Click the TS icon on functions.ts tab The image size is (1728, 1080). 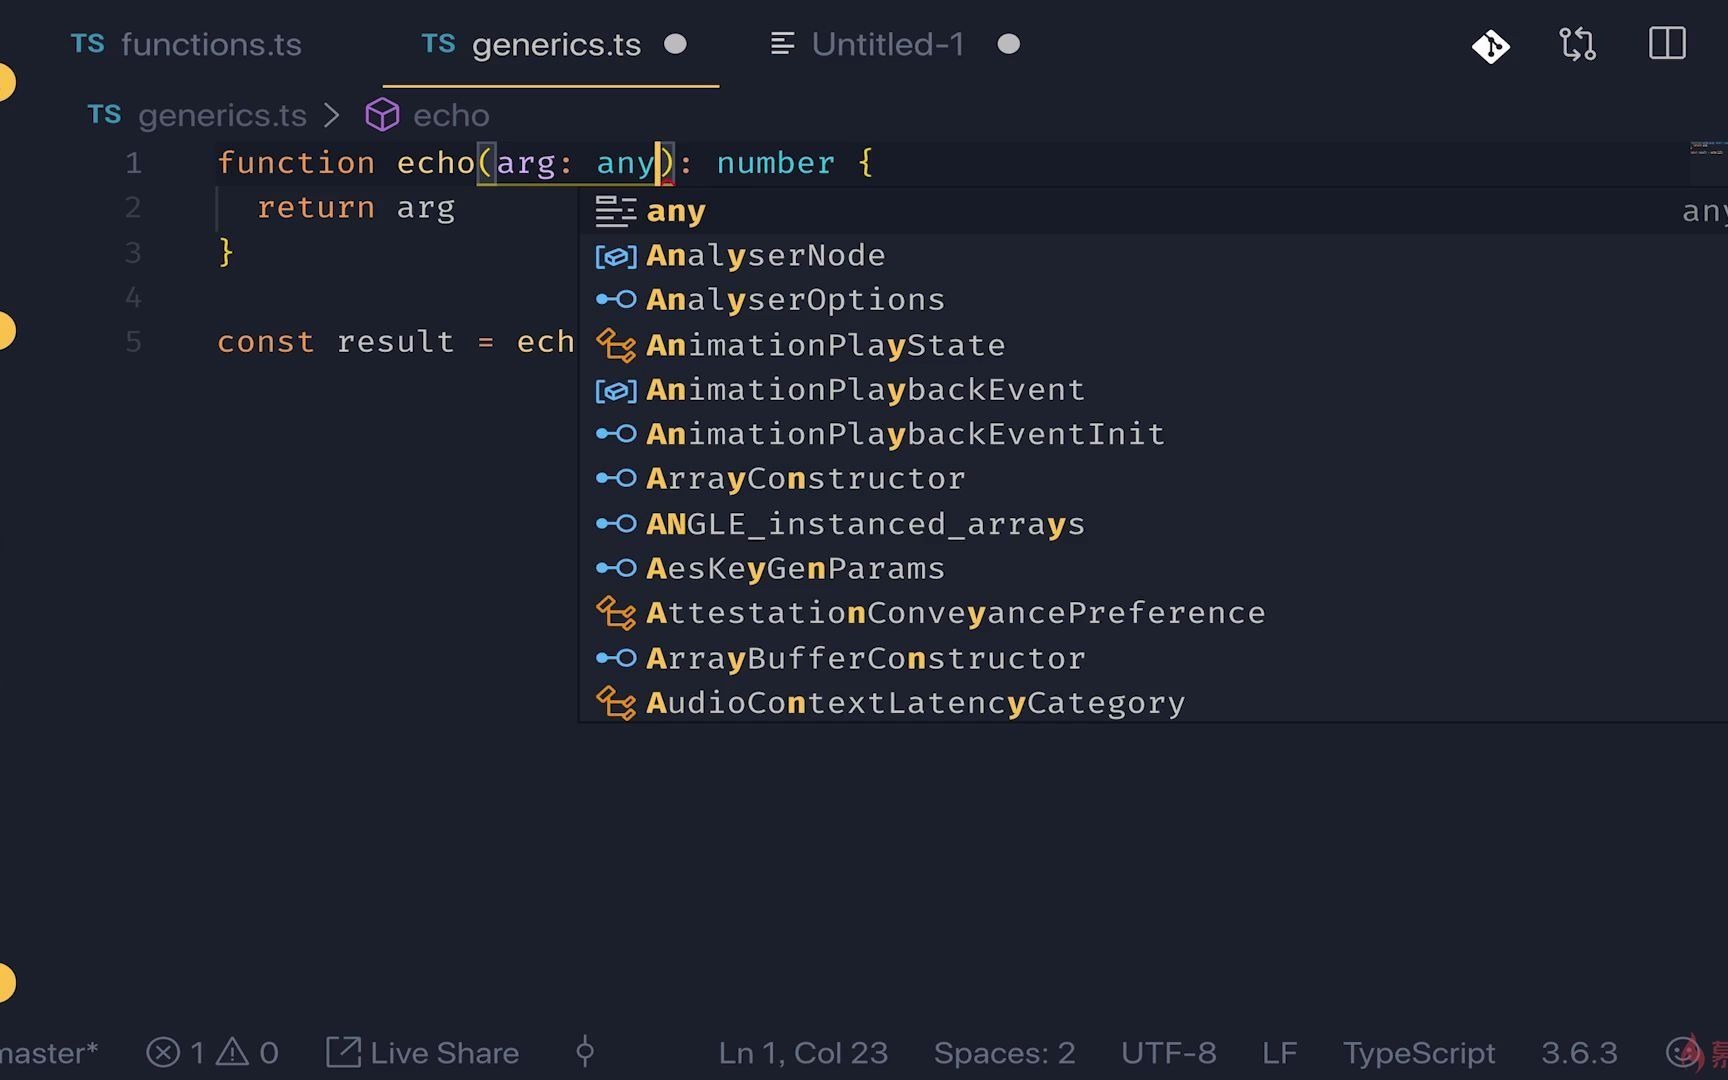click(88, 44)
